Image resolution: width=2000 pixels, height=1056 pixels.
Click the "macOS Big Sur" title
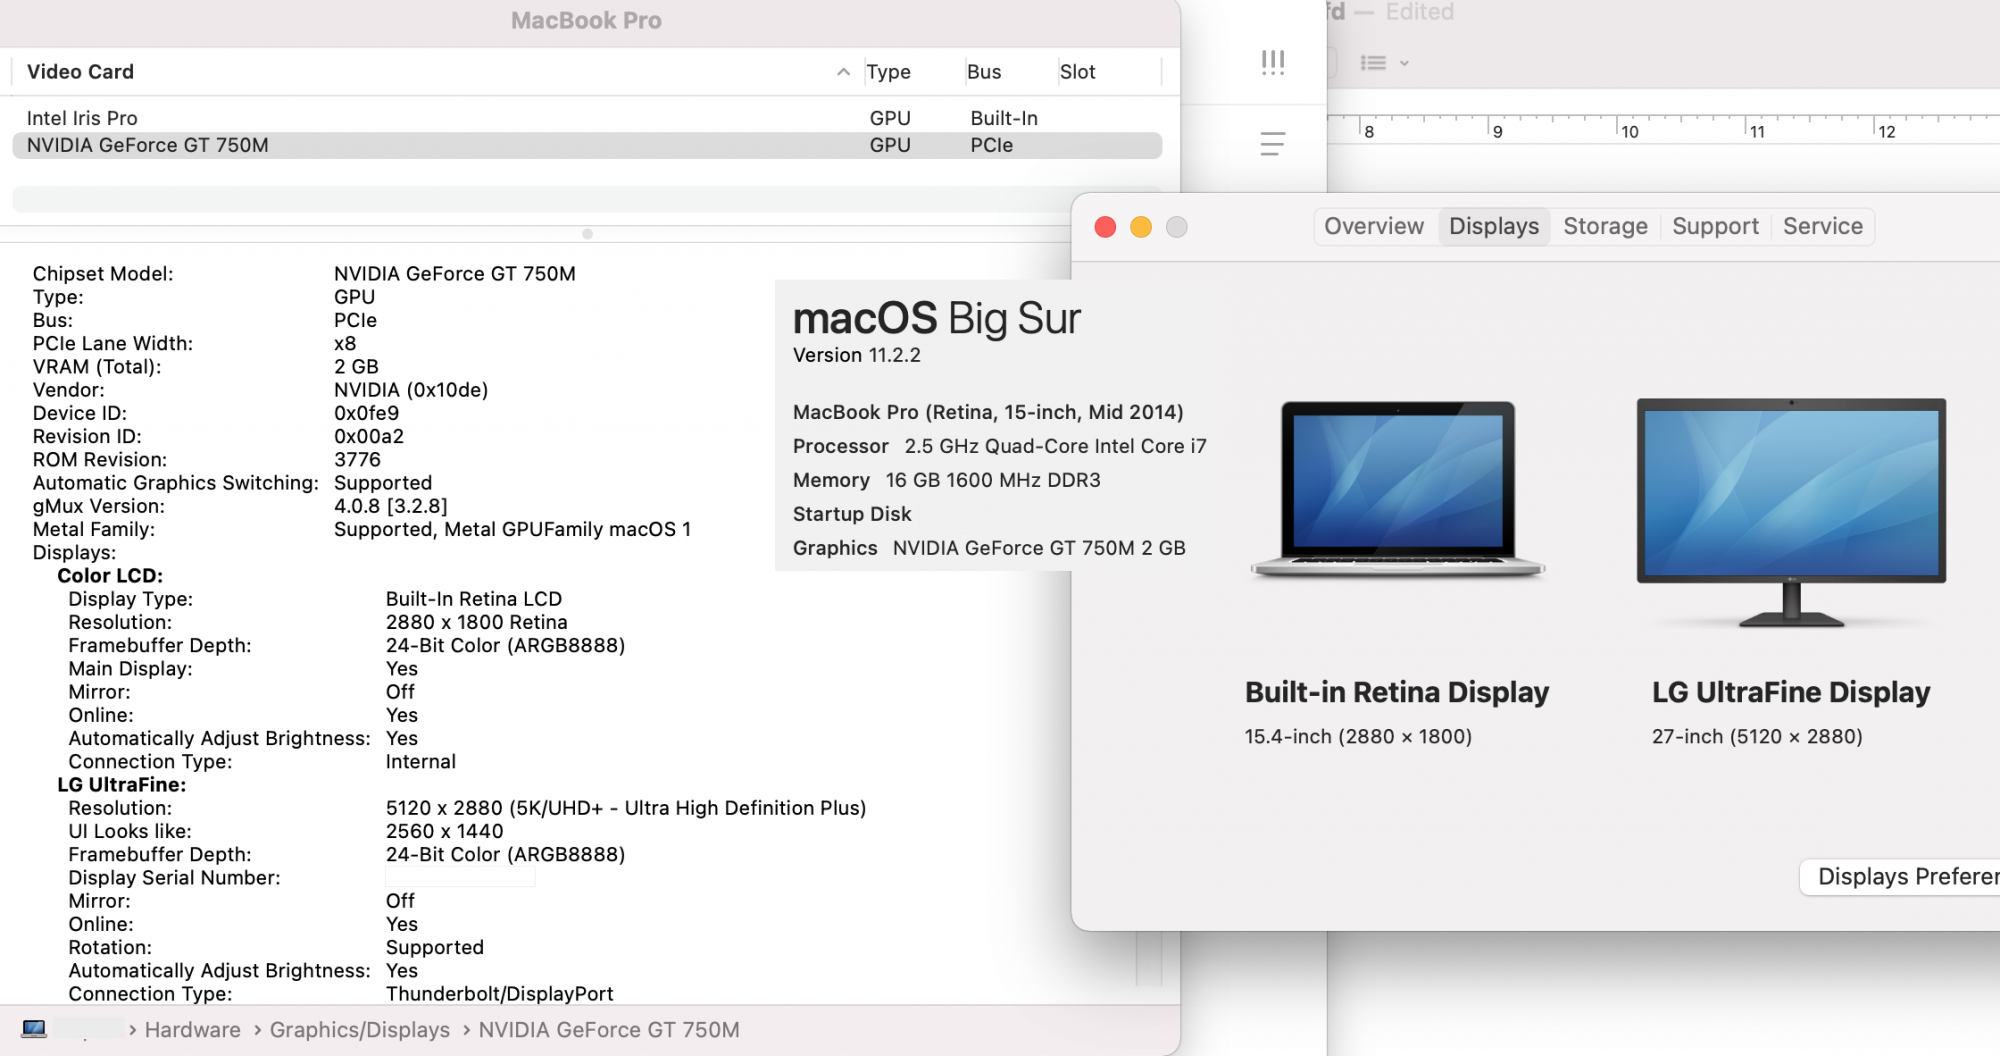pos(937,319)
